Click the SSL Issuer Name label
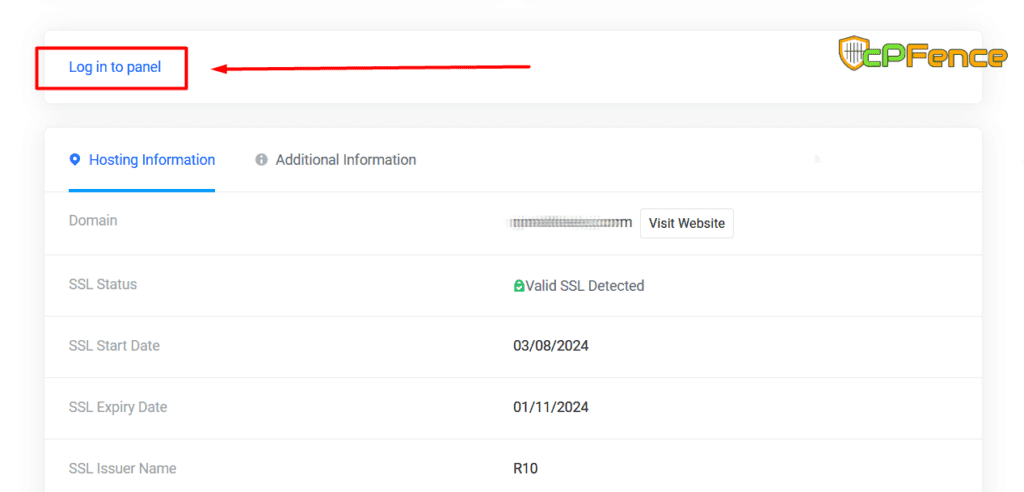The image size is (1024, 492). pos(123,468)
